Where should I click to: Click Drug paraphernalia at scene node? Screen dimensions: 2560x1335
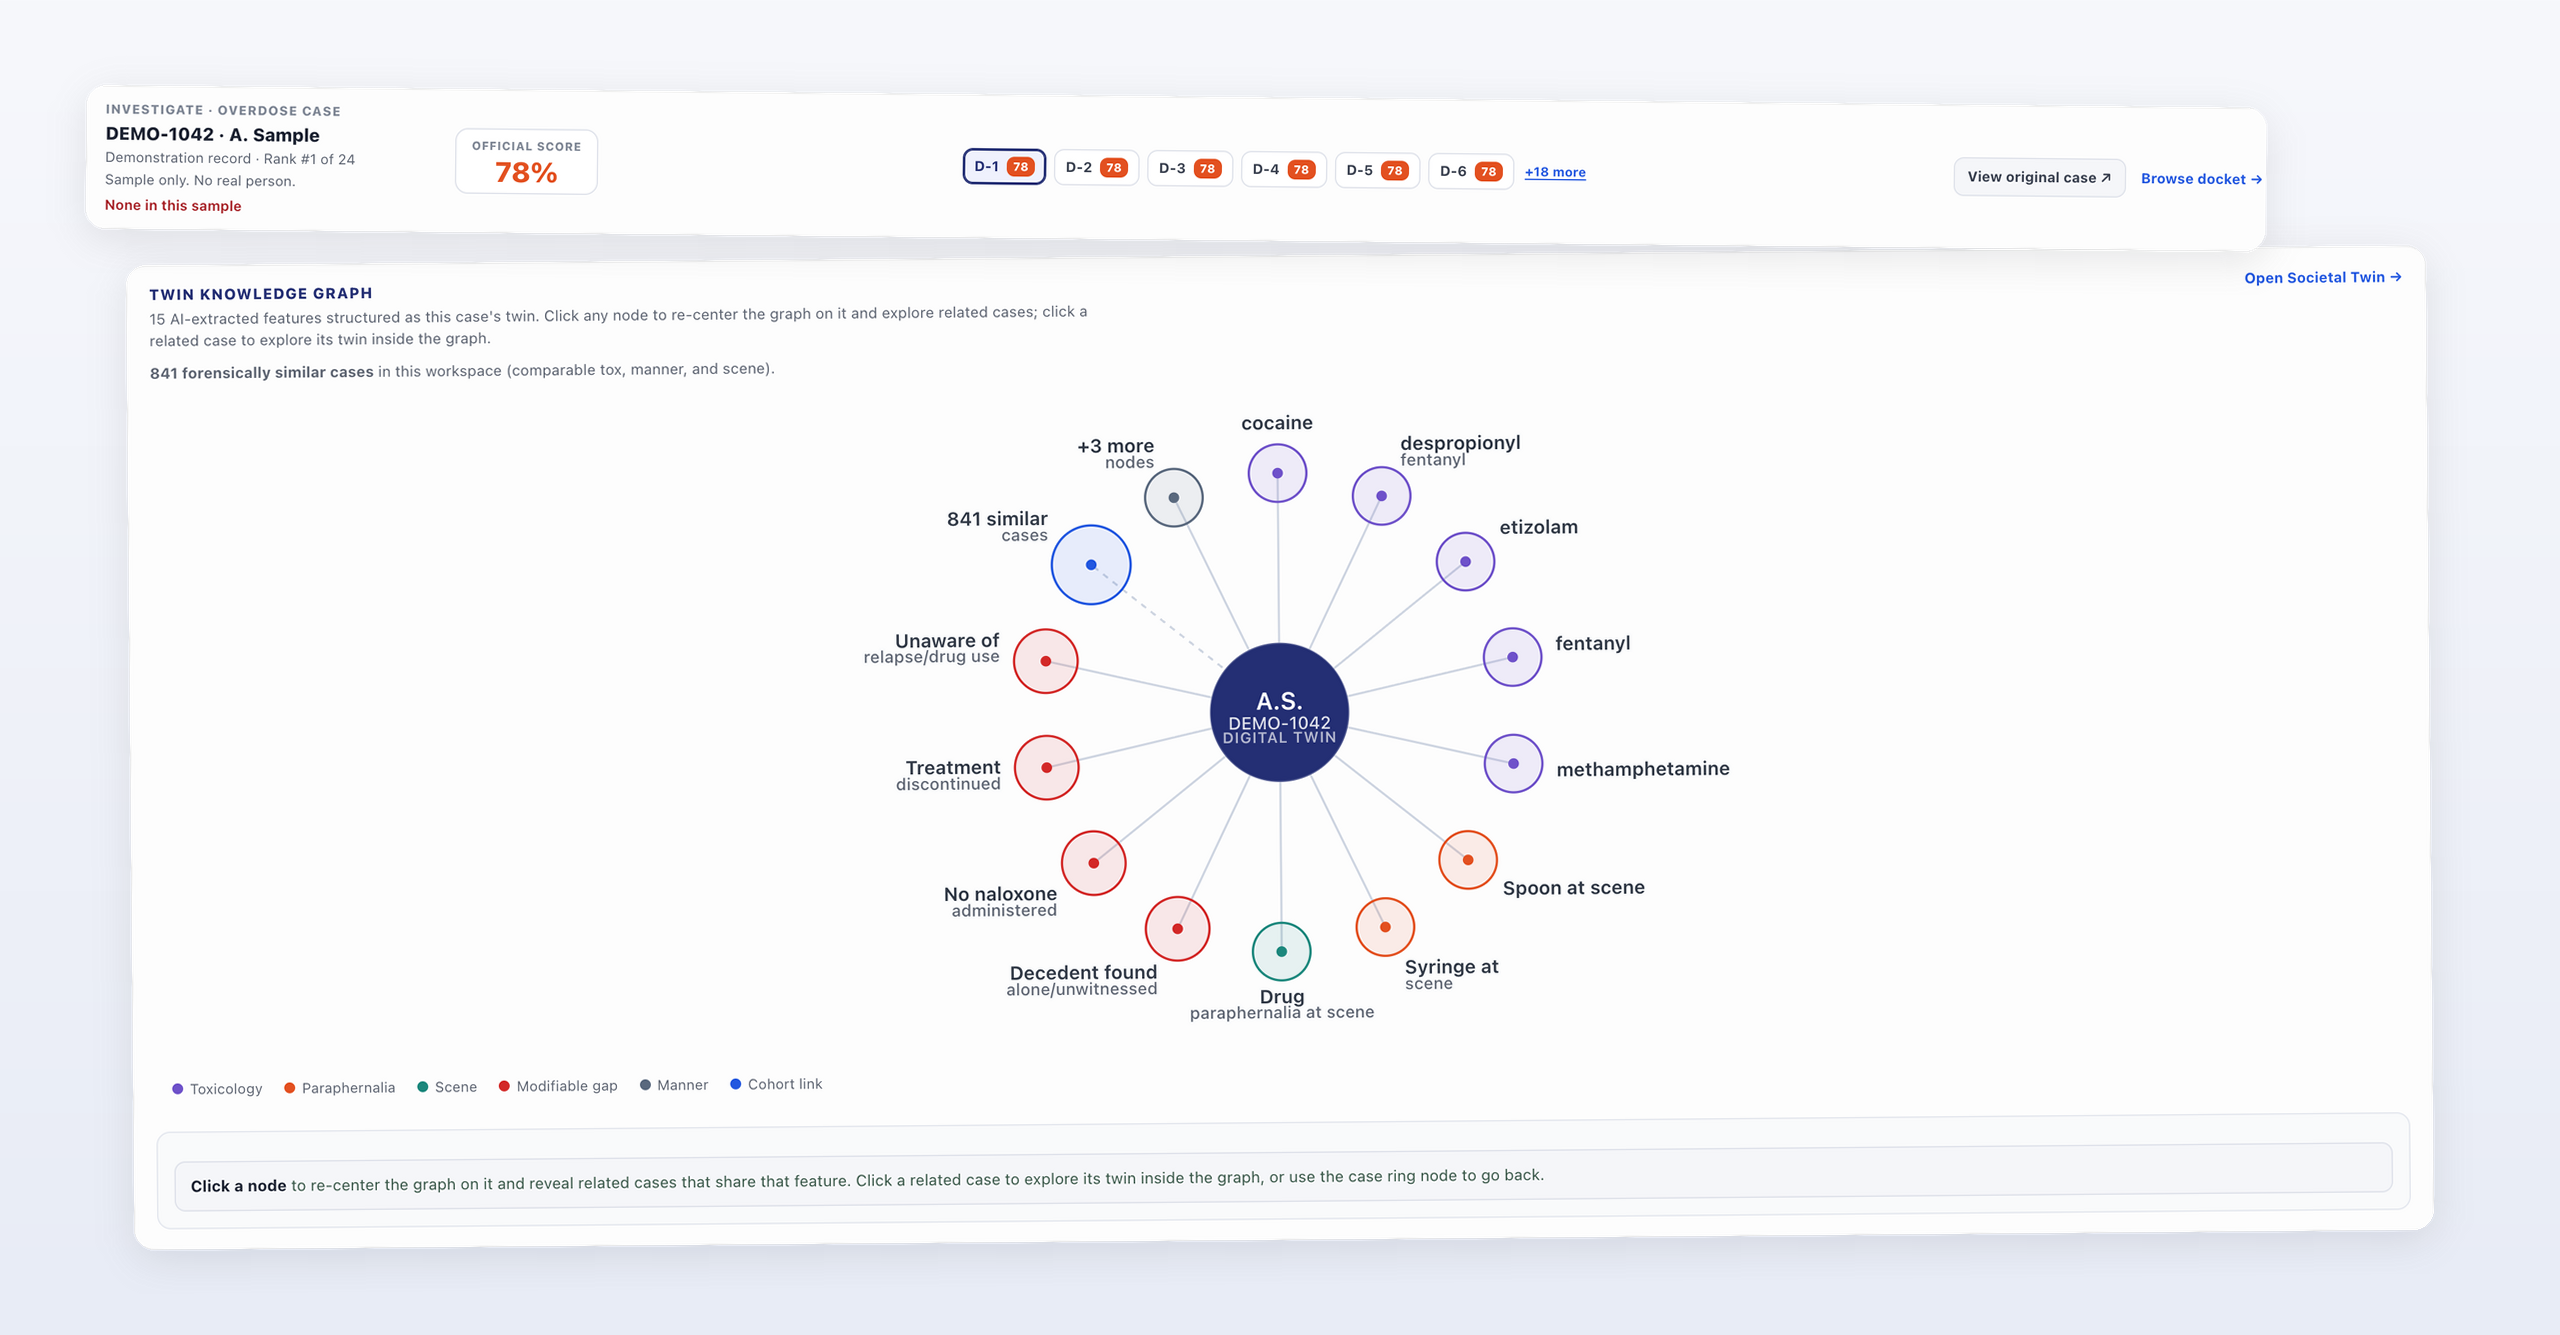coord(1281,951)
